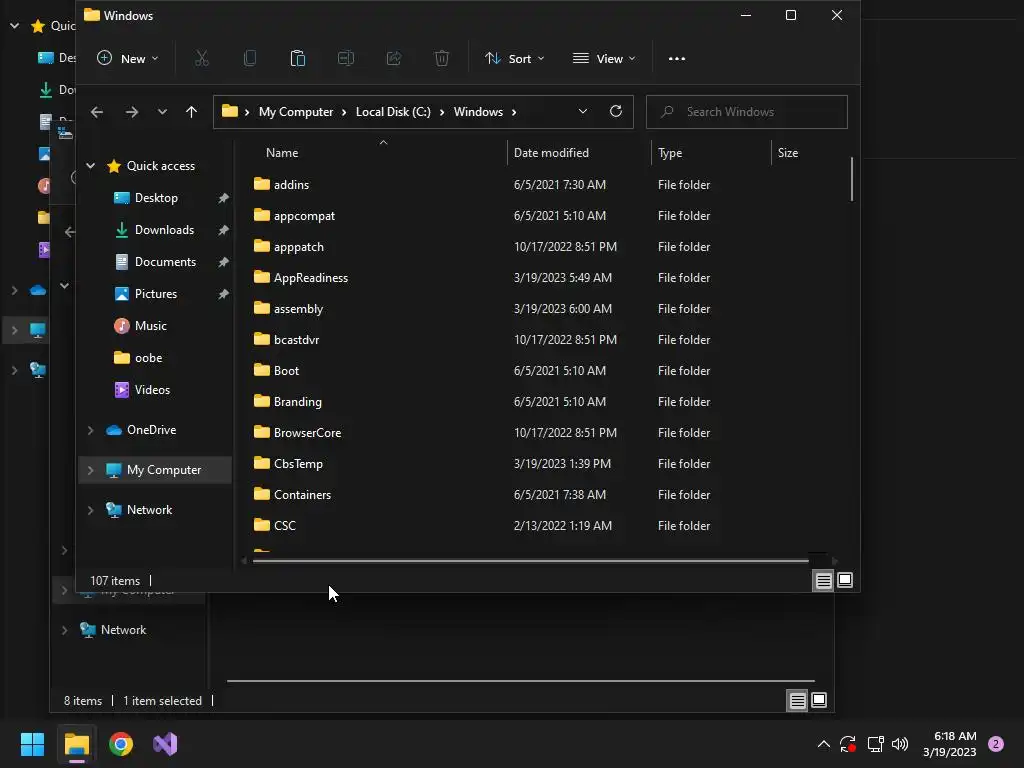Select Music in navigation pane
The width and height of the screenshot is (1024, 768).
click(150, 326)
